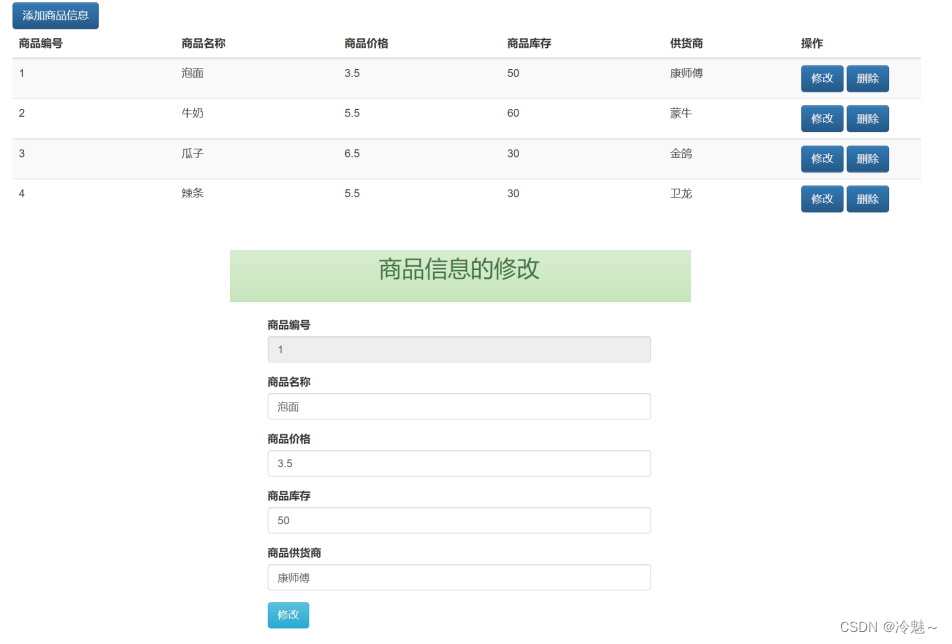Focus the 商品库存 input containing 50
952x644 pixels.
[459, 520]
